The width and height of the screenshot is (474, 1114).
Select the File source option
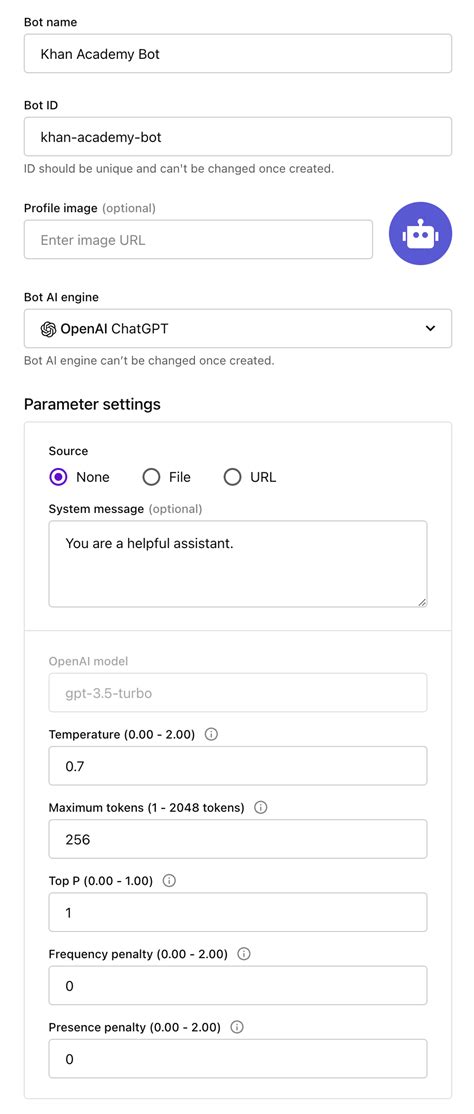click(x=151, y=477)
